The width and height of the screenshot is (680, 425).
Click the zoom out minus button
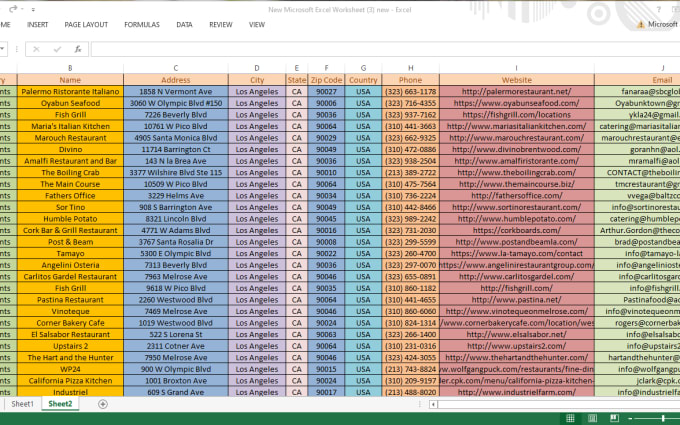(630, 418)
